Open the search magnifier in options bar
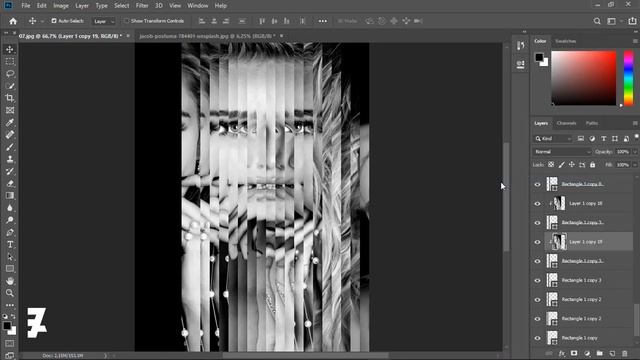This screenshot has height=360, width=640. pyautogui.click(x=597, y=21)
